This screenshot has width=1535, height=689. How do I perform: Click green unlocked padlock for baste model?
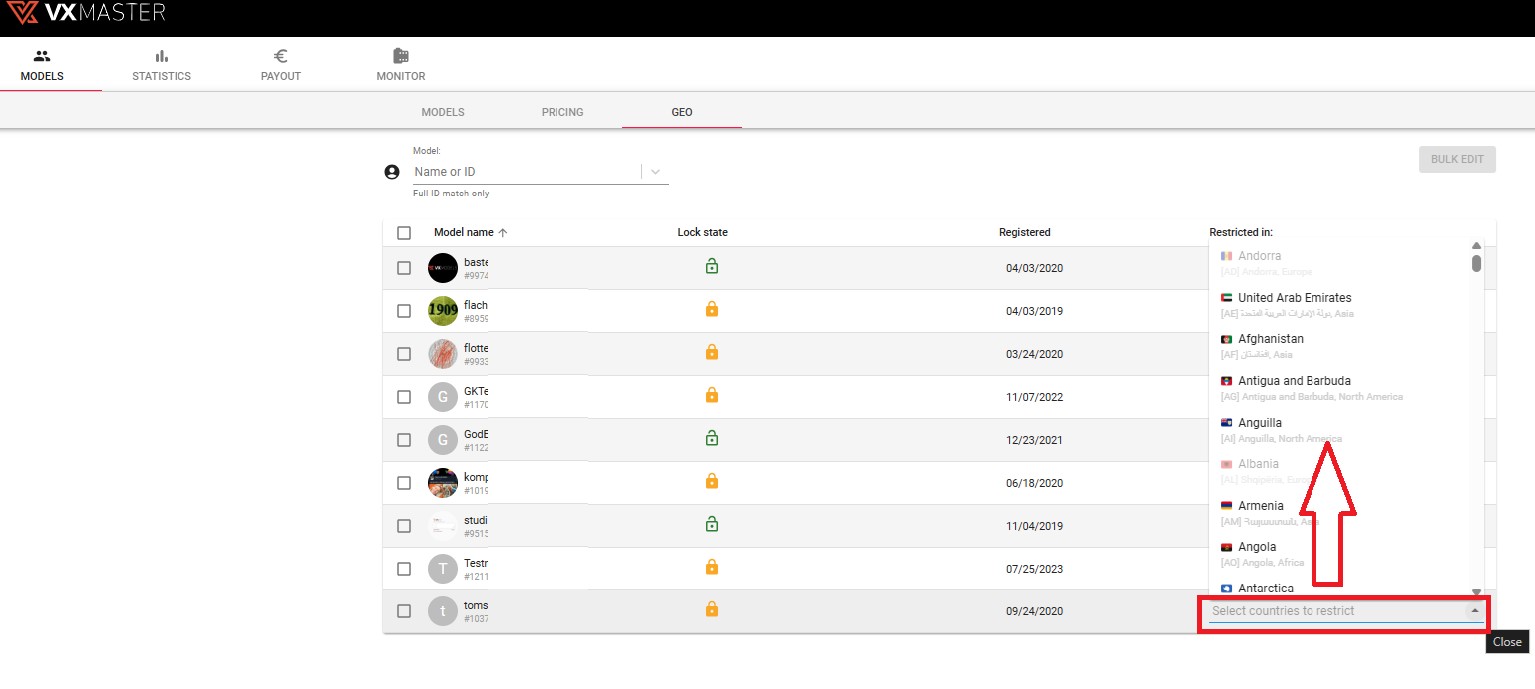(712, 267)
